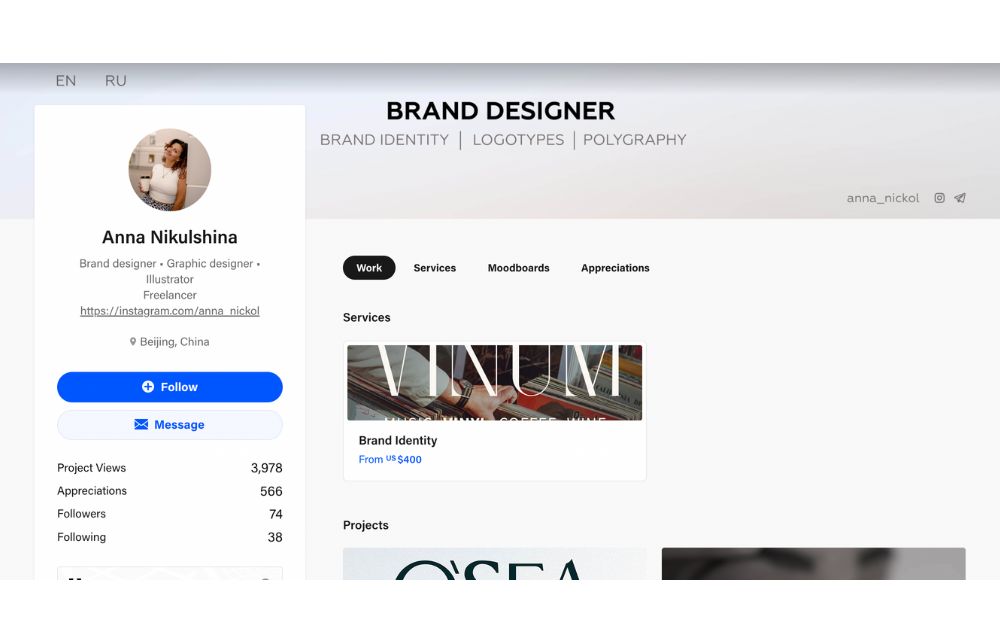Image resolution: width=1000 pixels, height=630 pixels.
Task: Follow Anna Nikulshina
Action: tap(170, 387)
